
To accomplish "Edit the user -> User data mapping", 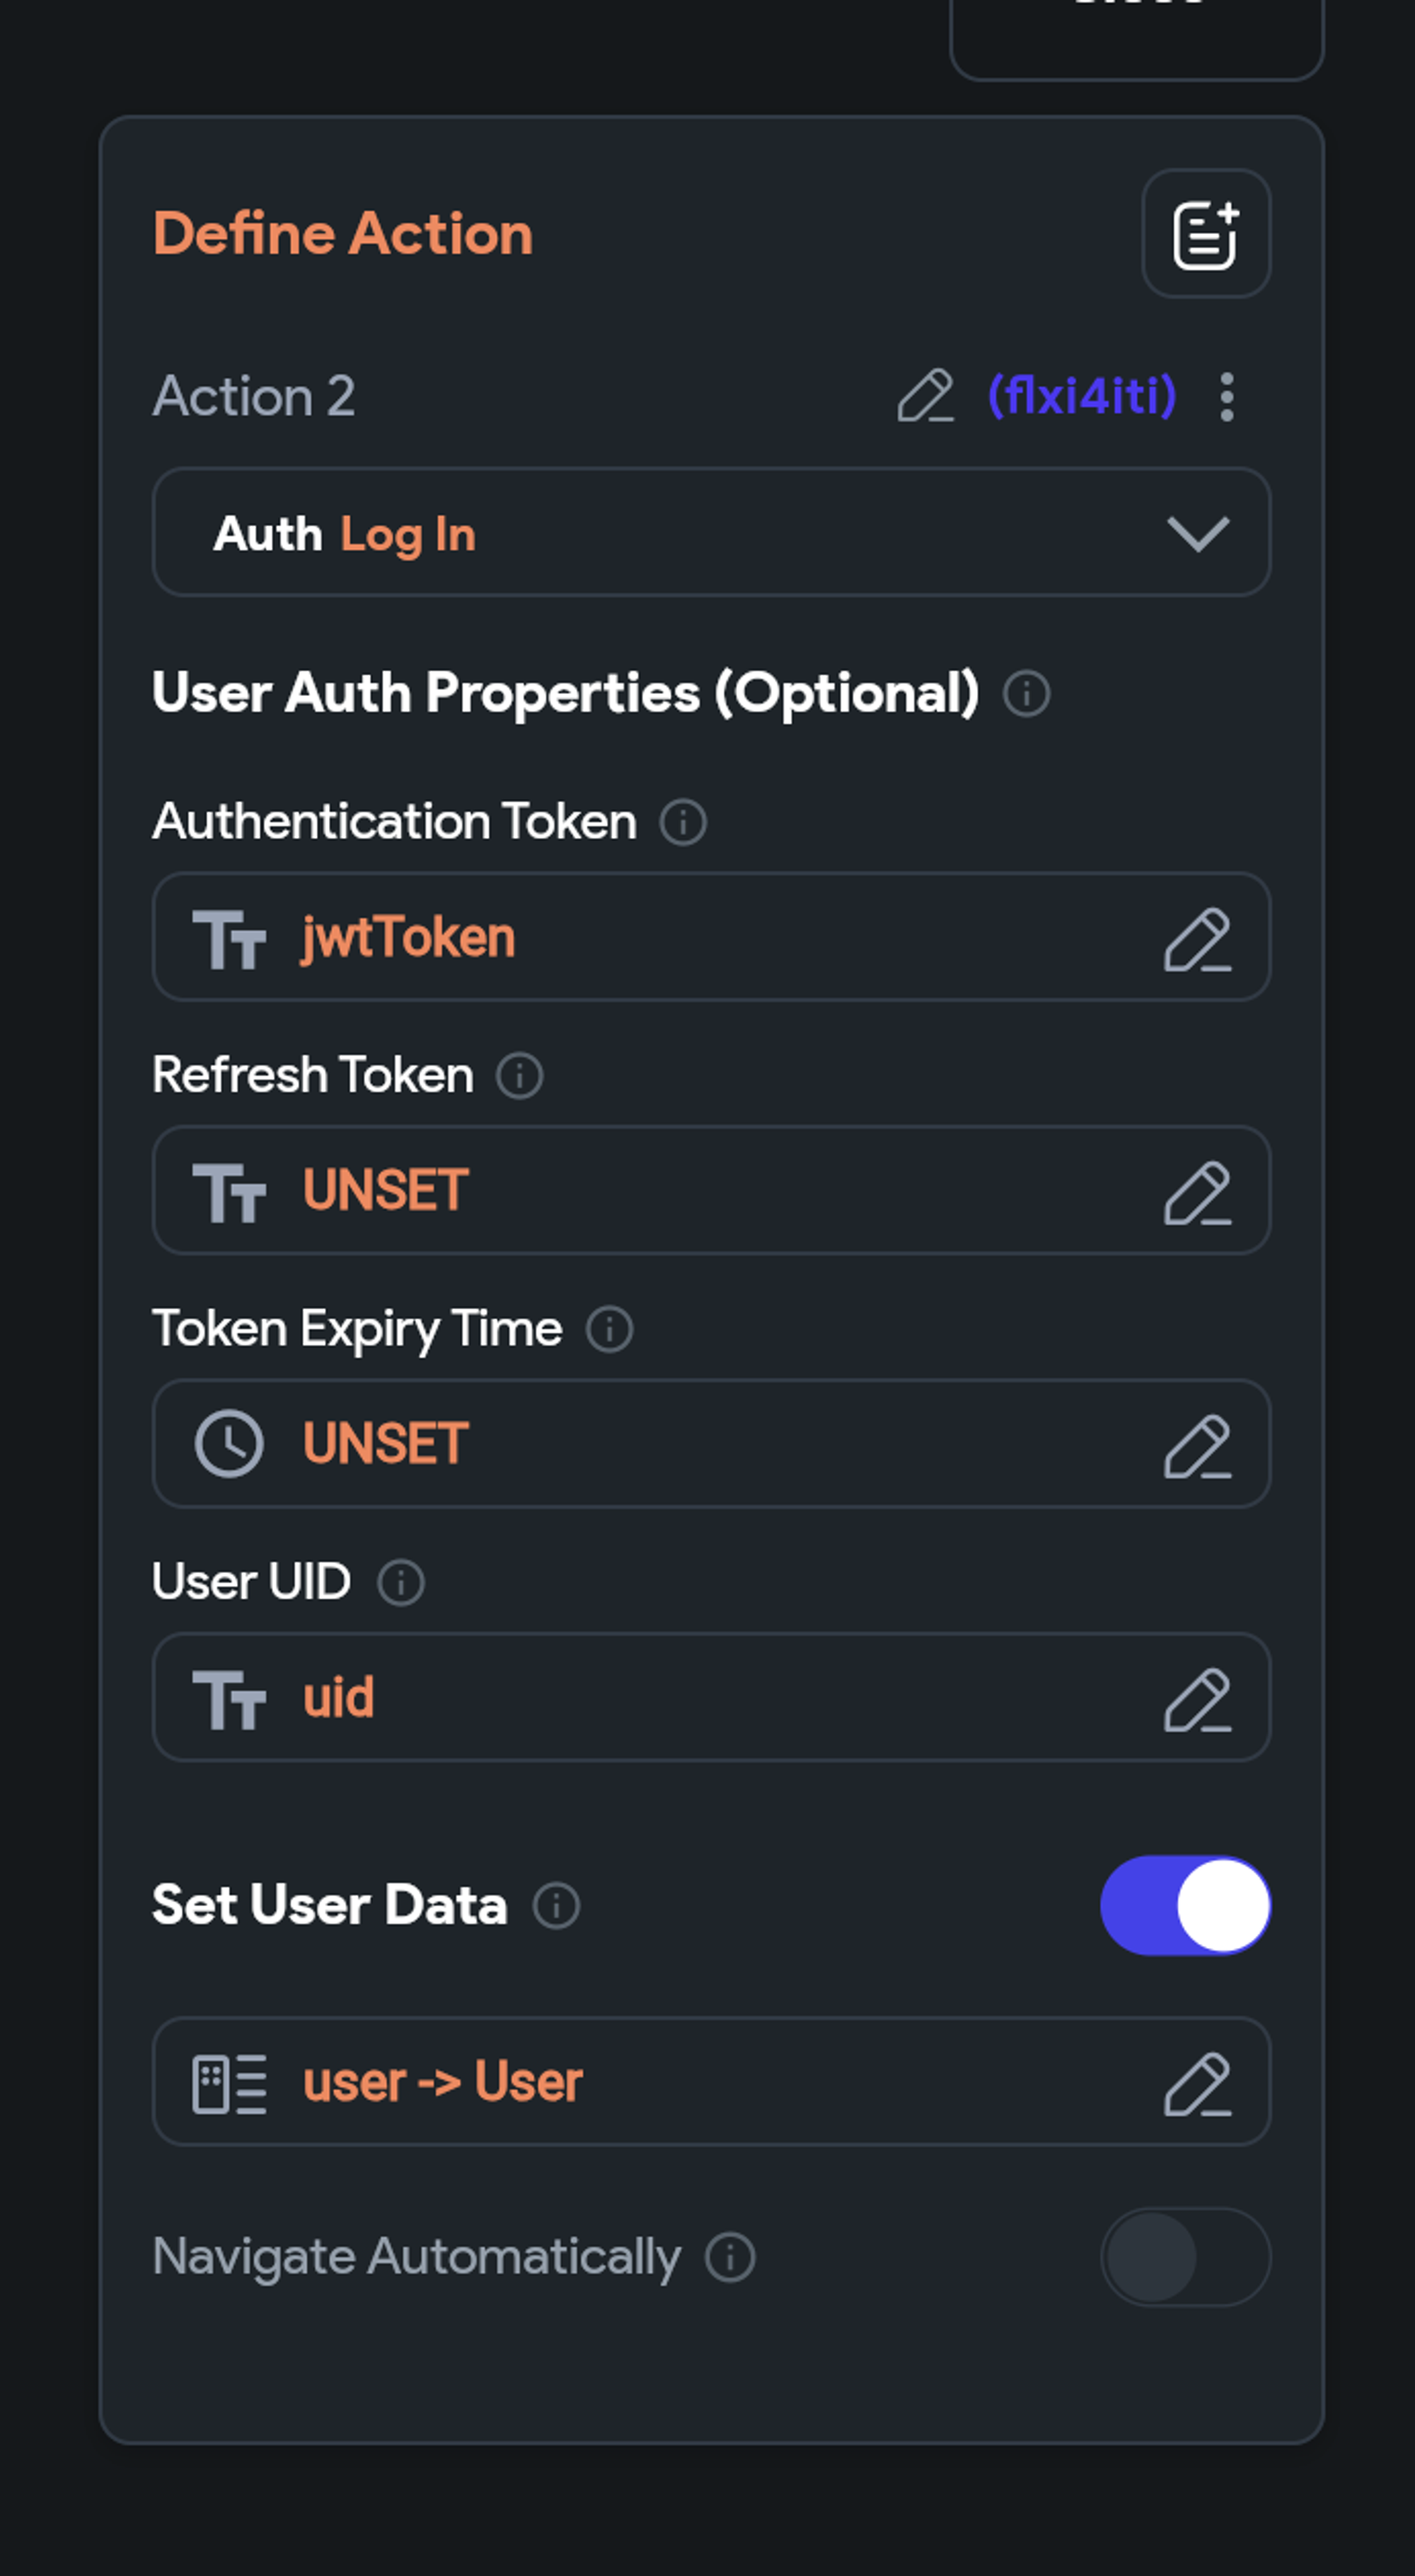I will pyautogui.click(x=1197, y=2083).
